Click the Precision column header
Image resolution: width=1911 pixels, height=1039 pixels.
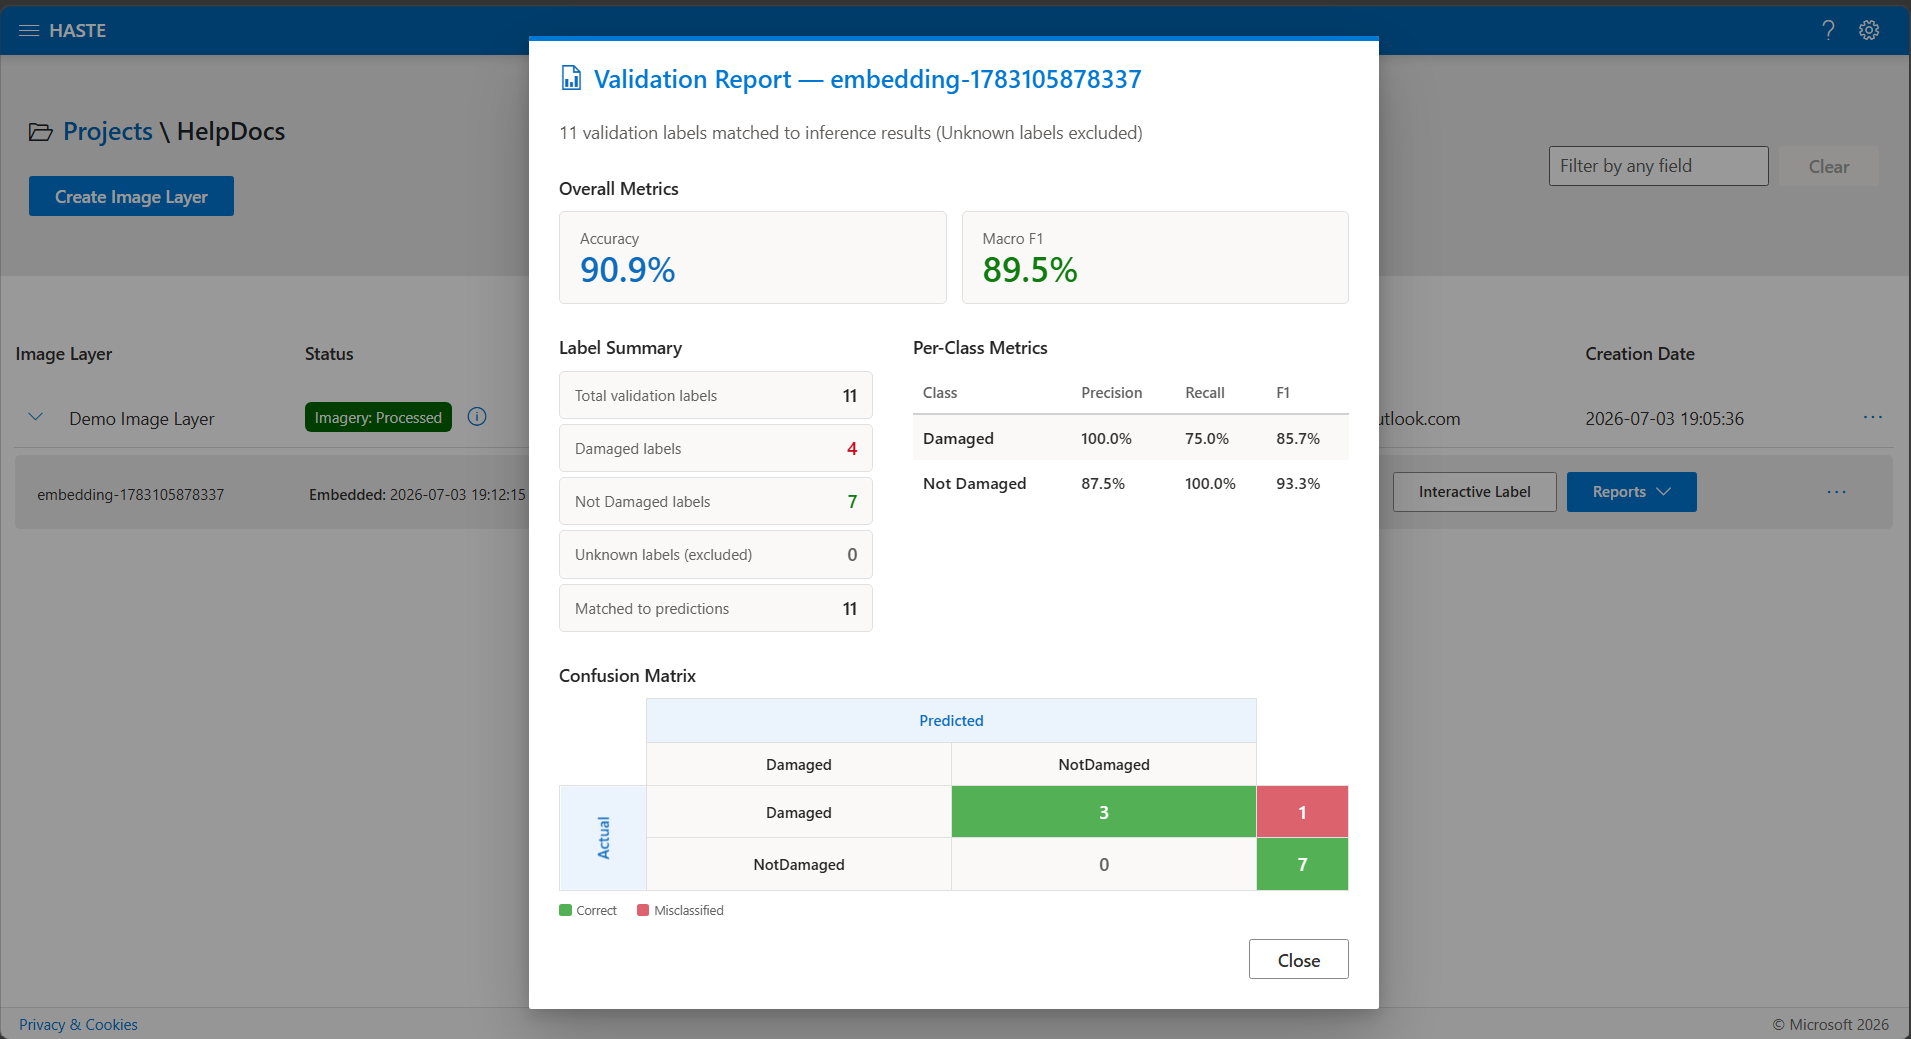point(1111,393)
